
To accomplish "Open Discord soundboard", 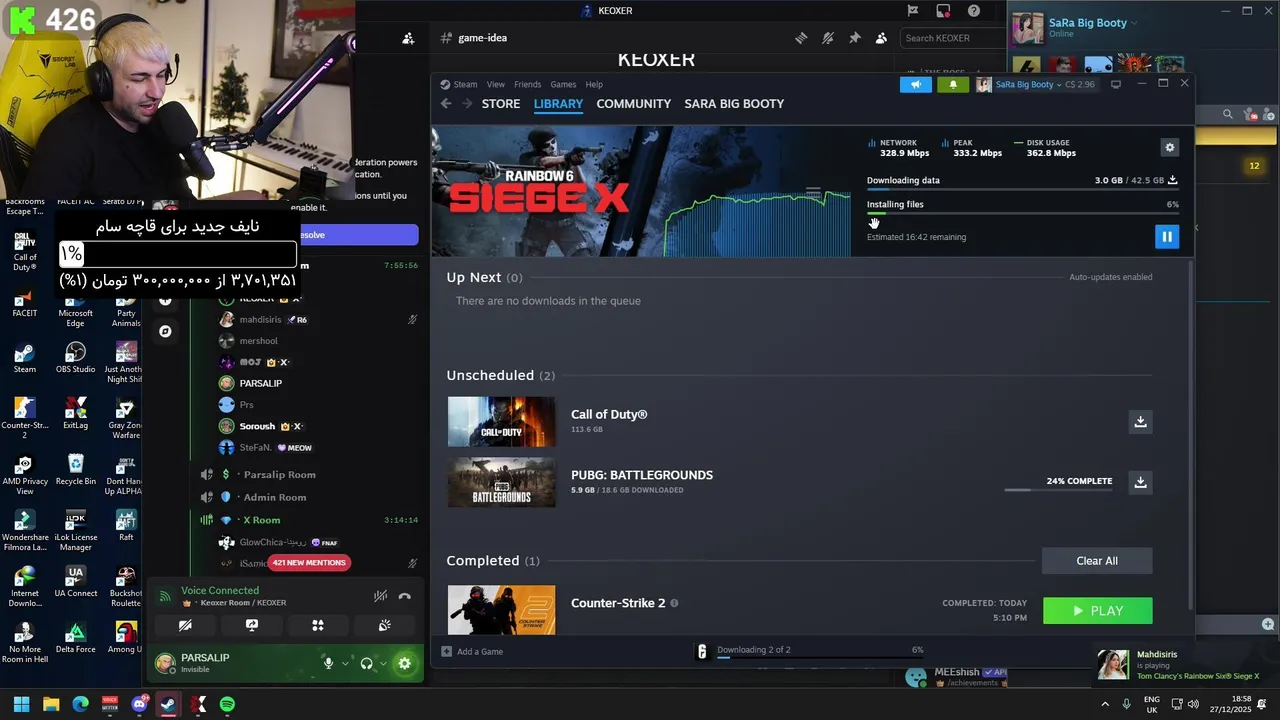I will coord(385,625).
